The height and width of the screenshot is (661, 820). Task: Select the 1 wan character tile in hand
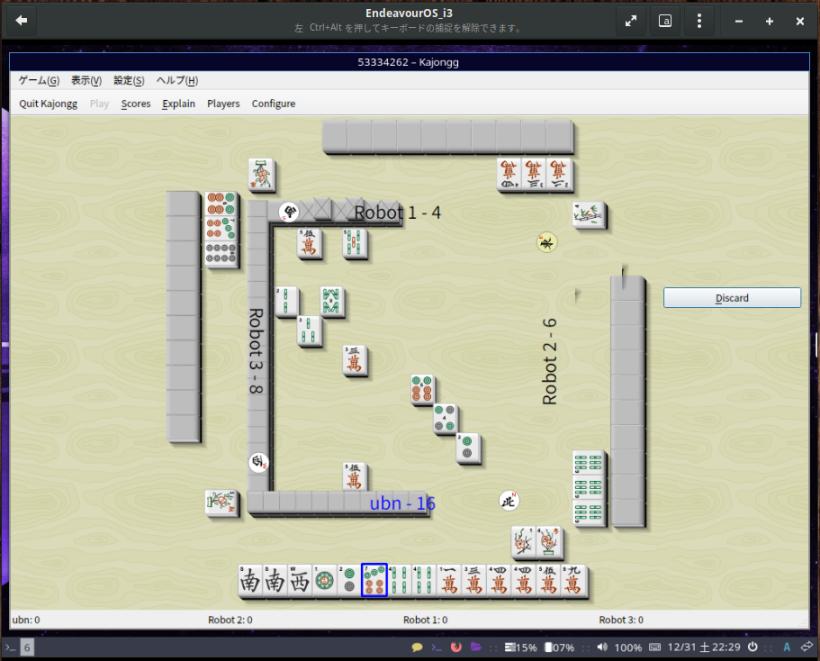point(449,580)
